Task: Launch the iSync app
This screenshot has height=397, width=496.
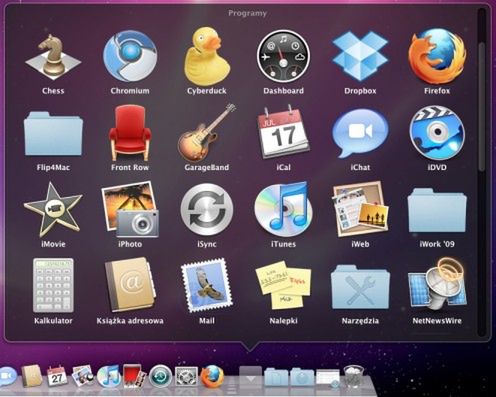Action: [207, 209]
